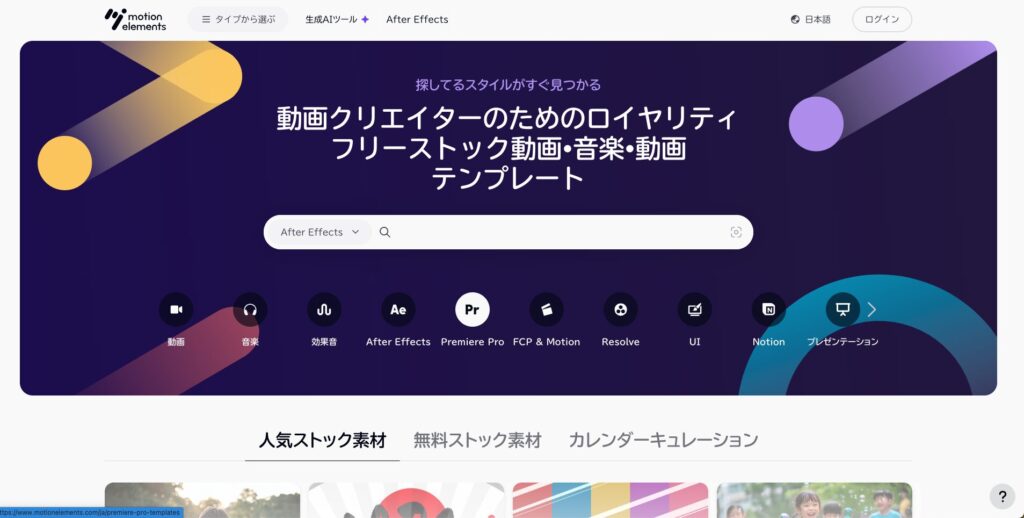The width and height of the screenshot is (1024, 518).
Task: Select the Resolve category icon
Action: pos(620,310)
